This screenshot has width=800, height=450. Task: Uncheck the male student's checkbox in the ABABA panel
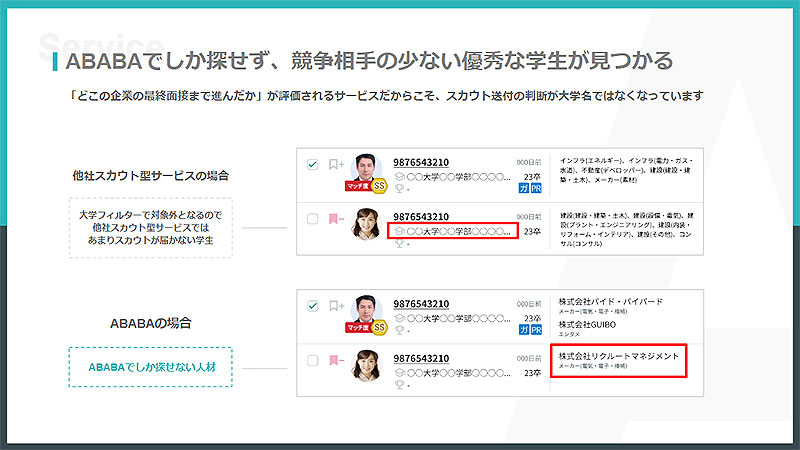[x=313, y=305]
